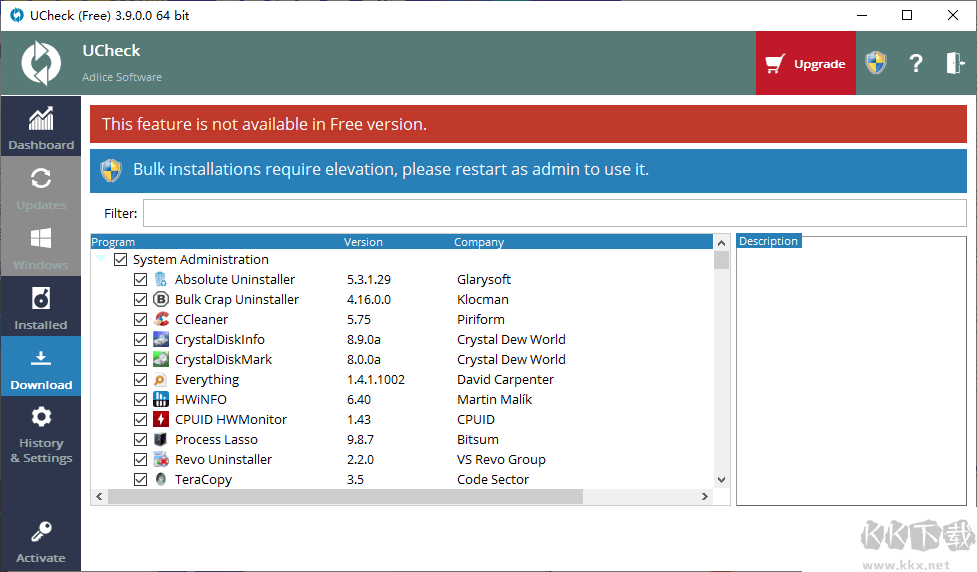This screenshot has width=977, height=572.
Task: Uncheck the Everything checkbox
Action: 140,379
